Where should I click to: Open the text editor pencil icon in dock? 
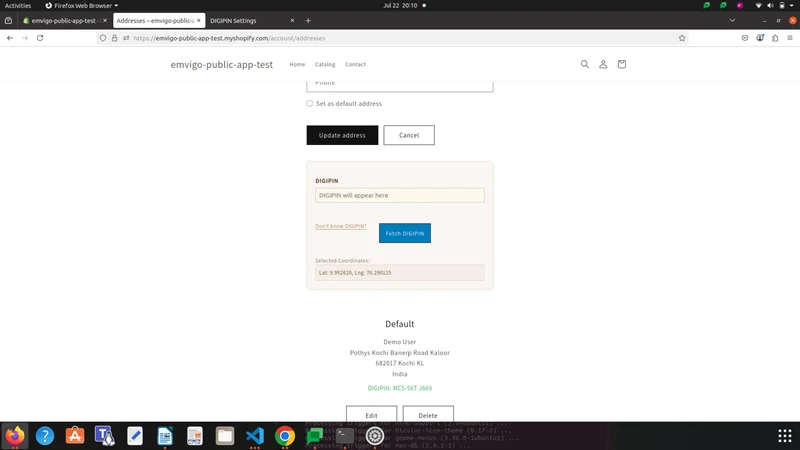point(135,436)
